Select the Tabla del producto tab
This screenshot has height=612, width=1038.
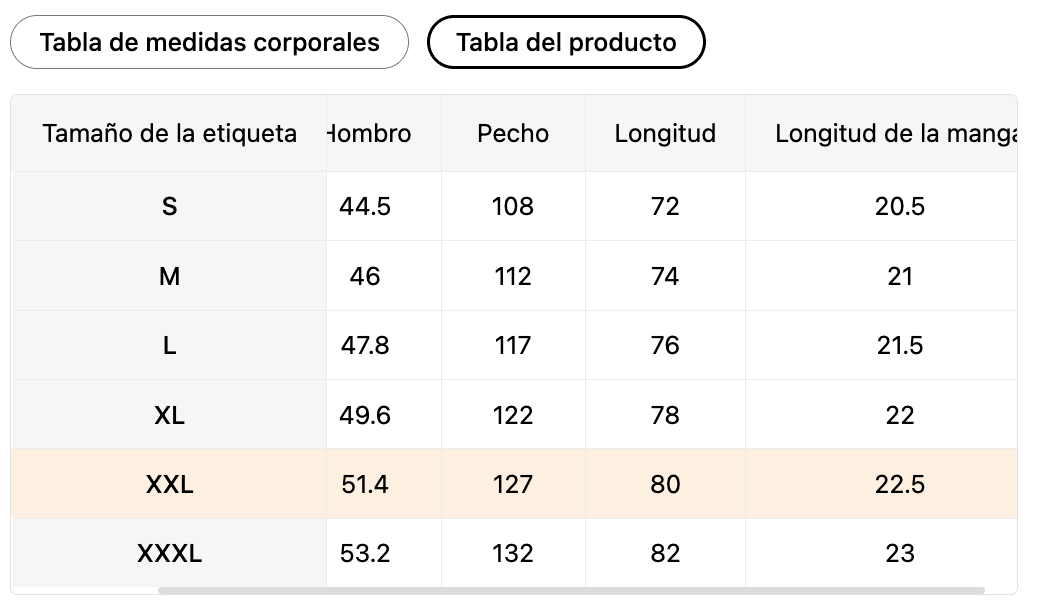tap(566, 42)
